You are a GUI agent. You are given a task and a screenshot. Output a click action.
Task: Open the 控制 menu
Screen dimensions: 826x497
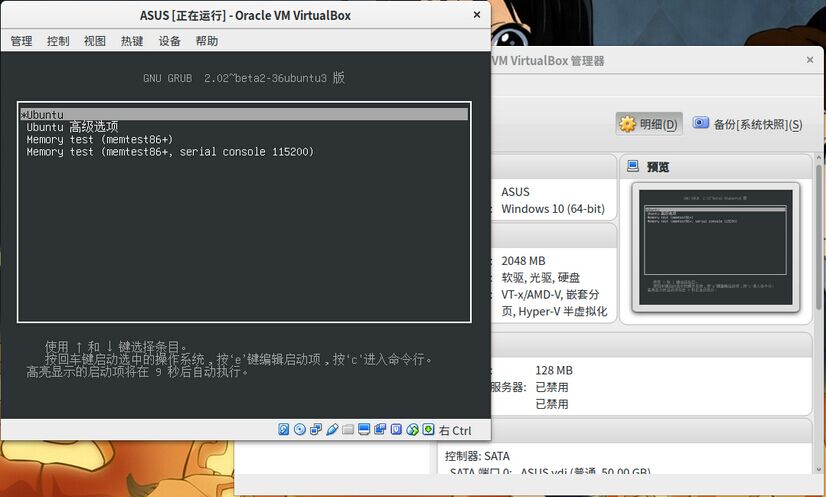pos(58,41)
